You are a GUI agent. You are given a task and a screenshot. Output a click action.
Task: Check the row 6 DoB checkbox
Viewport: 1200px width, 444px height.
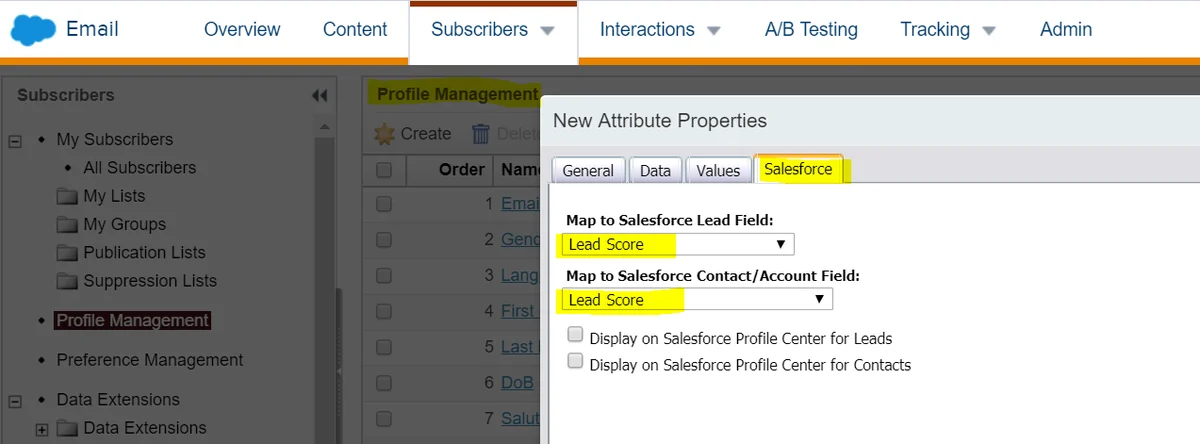pyautogui.click(x=384, y=383)
